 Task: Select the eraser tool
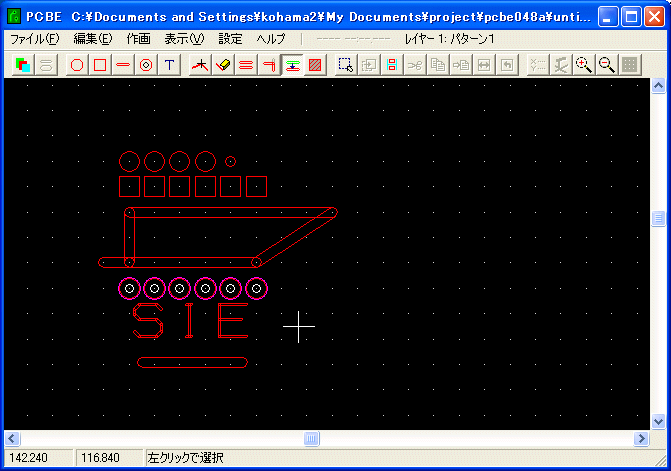(223, 65)
